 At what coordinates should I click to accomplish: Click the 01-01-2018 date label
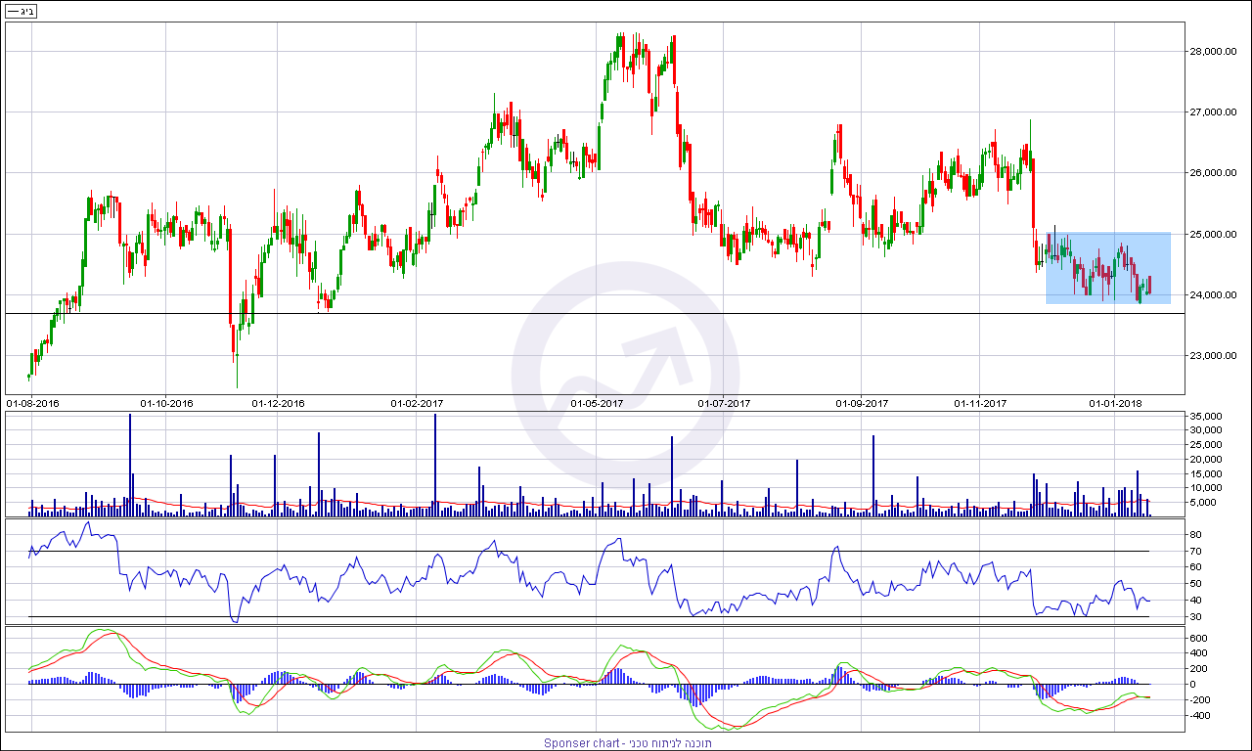point(1115,403)
